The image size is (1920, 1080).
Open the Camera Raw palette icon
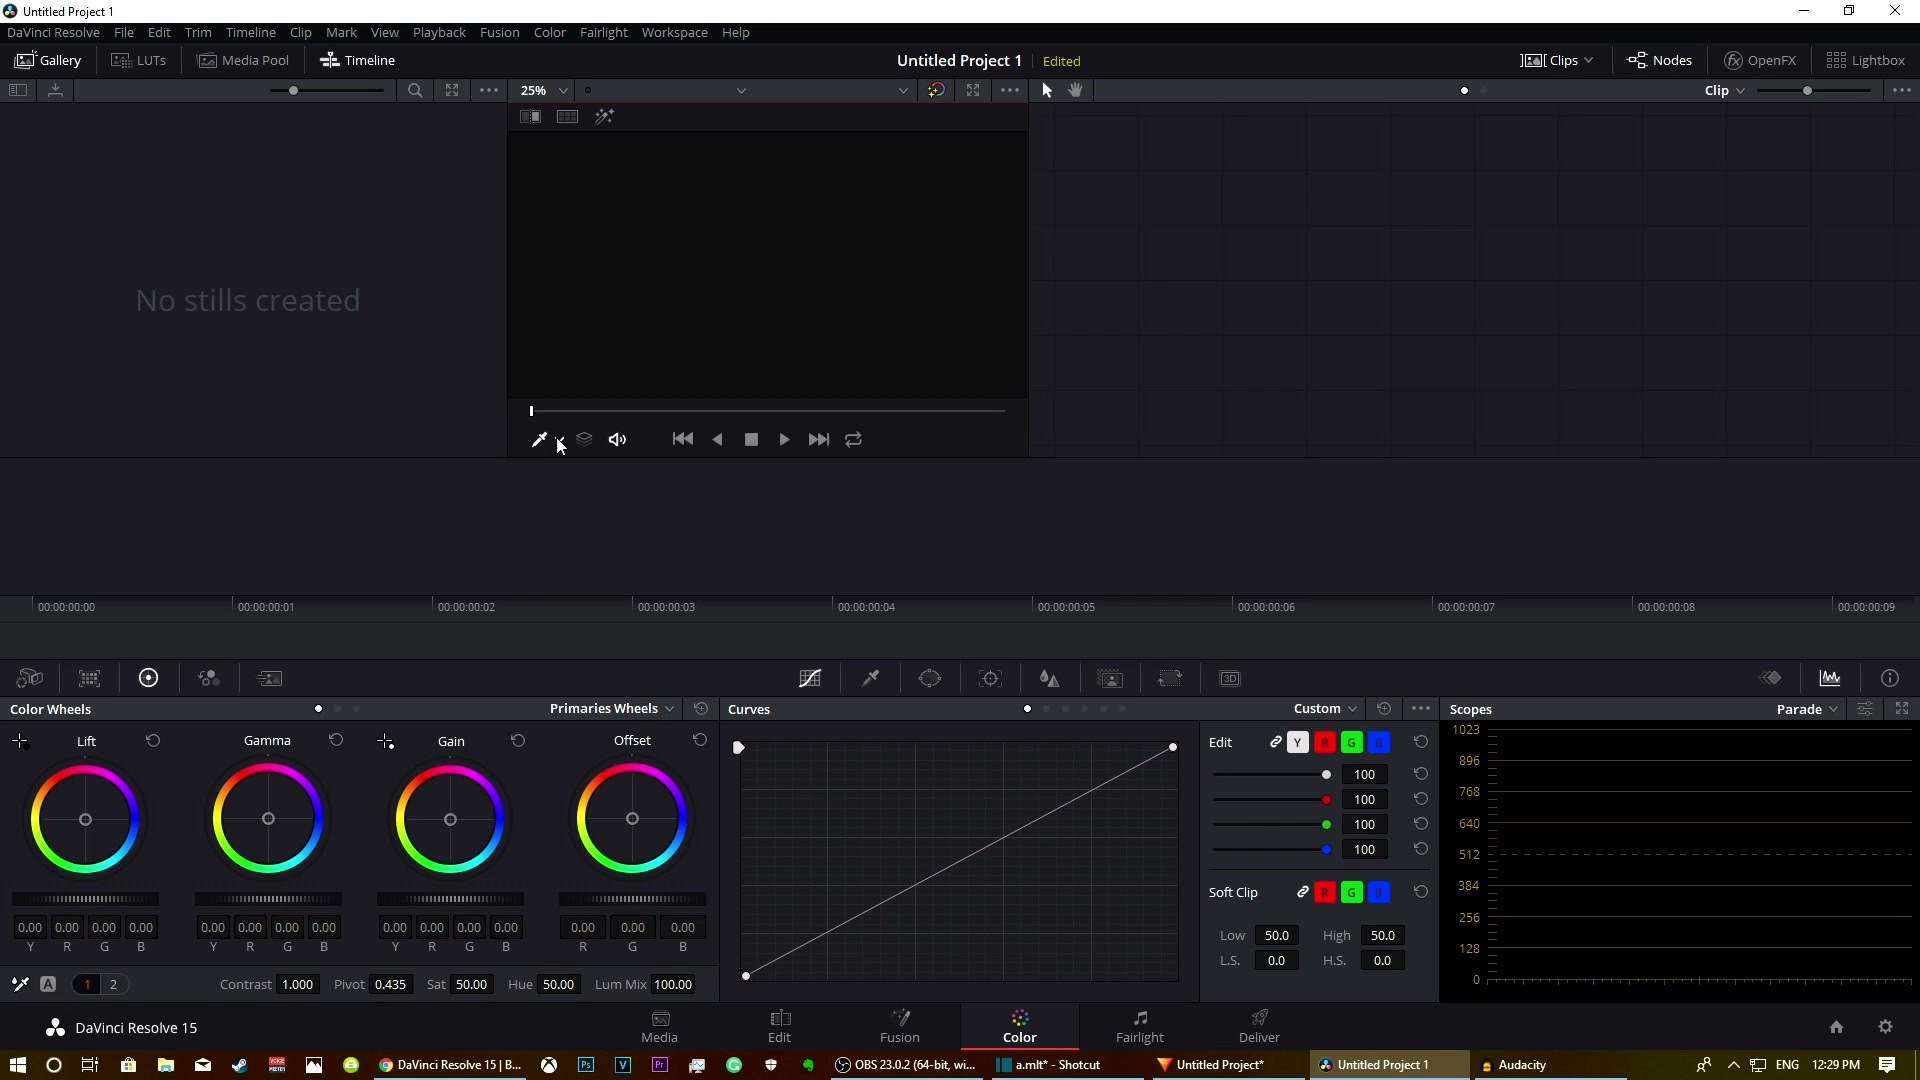pos(30,678)
